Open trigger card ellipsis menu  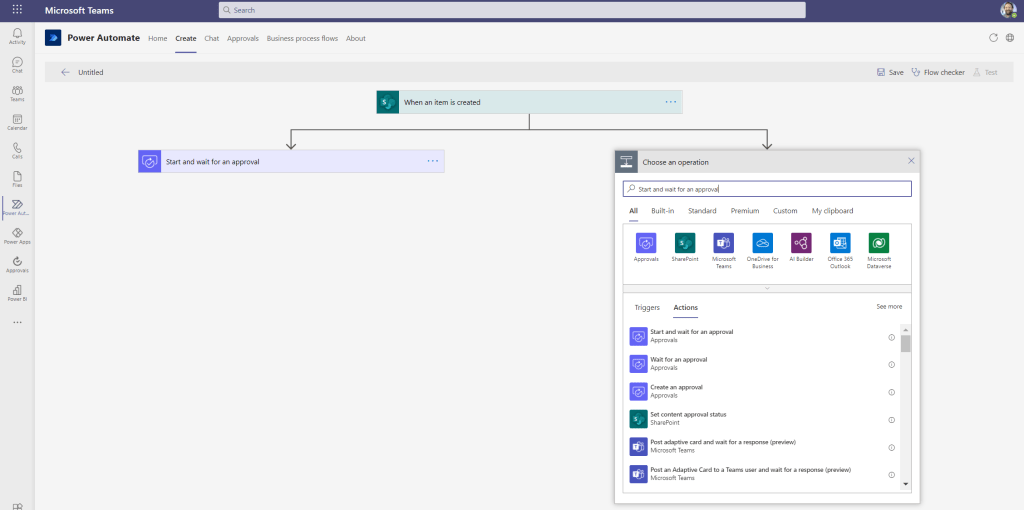(x=671, y=102)
